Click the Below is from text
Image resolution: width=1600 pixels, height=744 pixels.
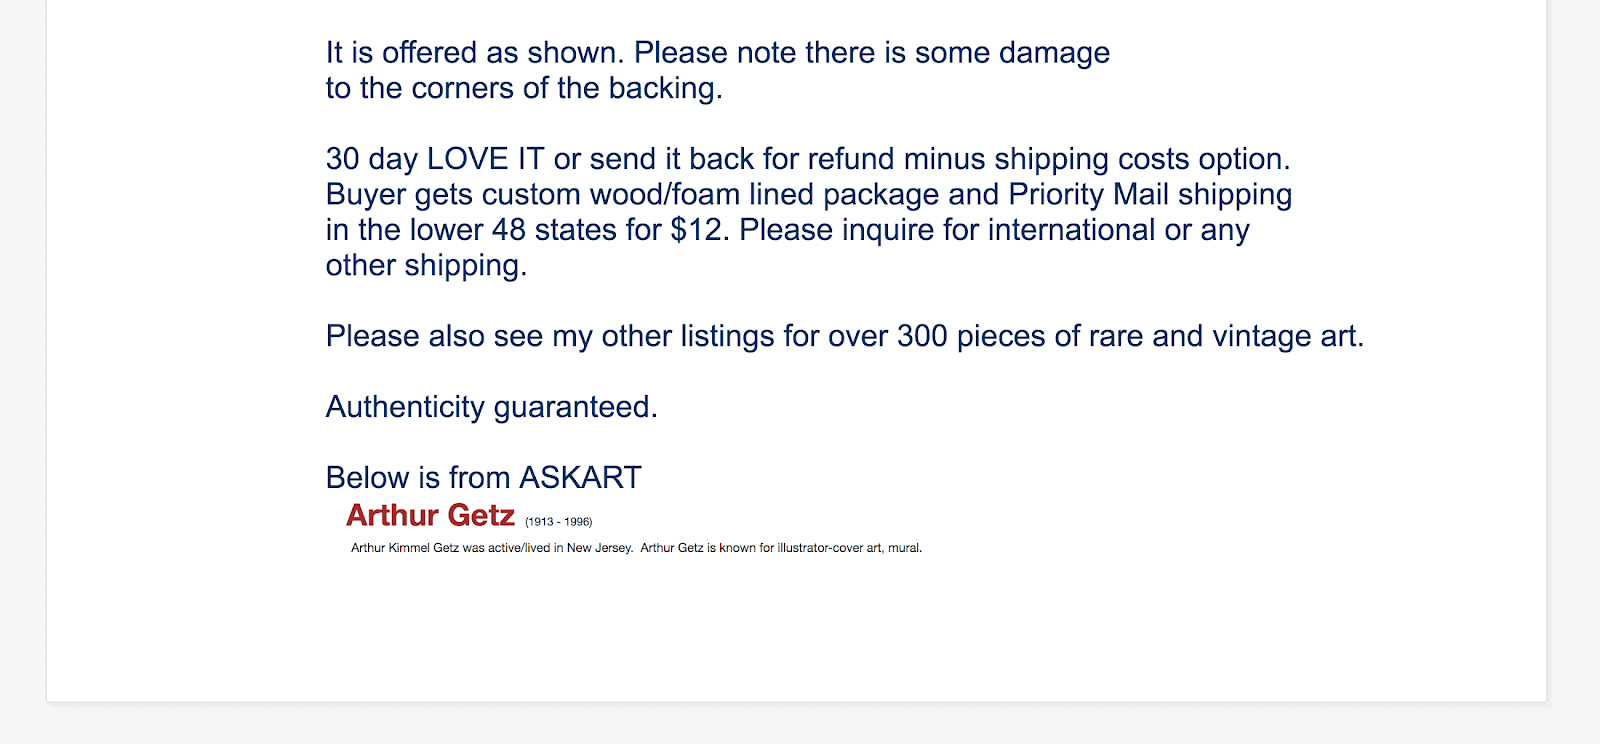tap(418, 478)
